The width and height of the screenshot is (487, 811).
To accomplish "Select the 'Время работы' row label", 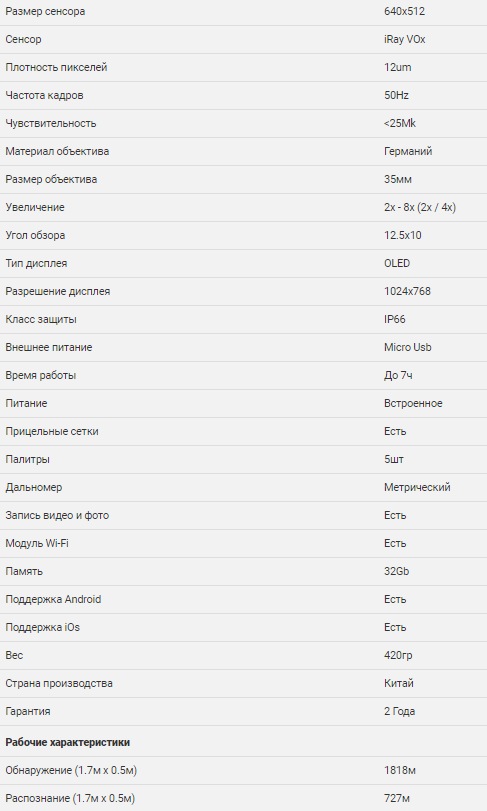I will click(40, 375).
